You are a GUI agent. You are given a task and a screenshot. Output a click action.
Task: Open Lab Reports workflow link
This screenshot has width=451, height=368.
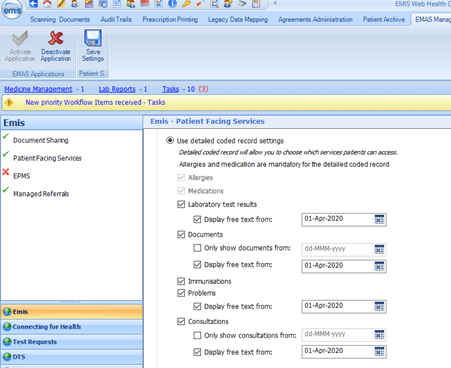[x=117, y=89]
